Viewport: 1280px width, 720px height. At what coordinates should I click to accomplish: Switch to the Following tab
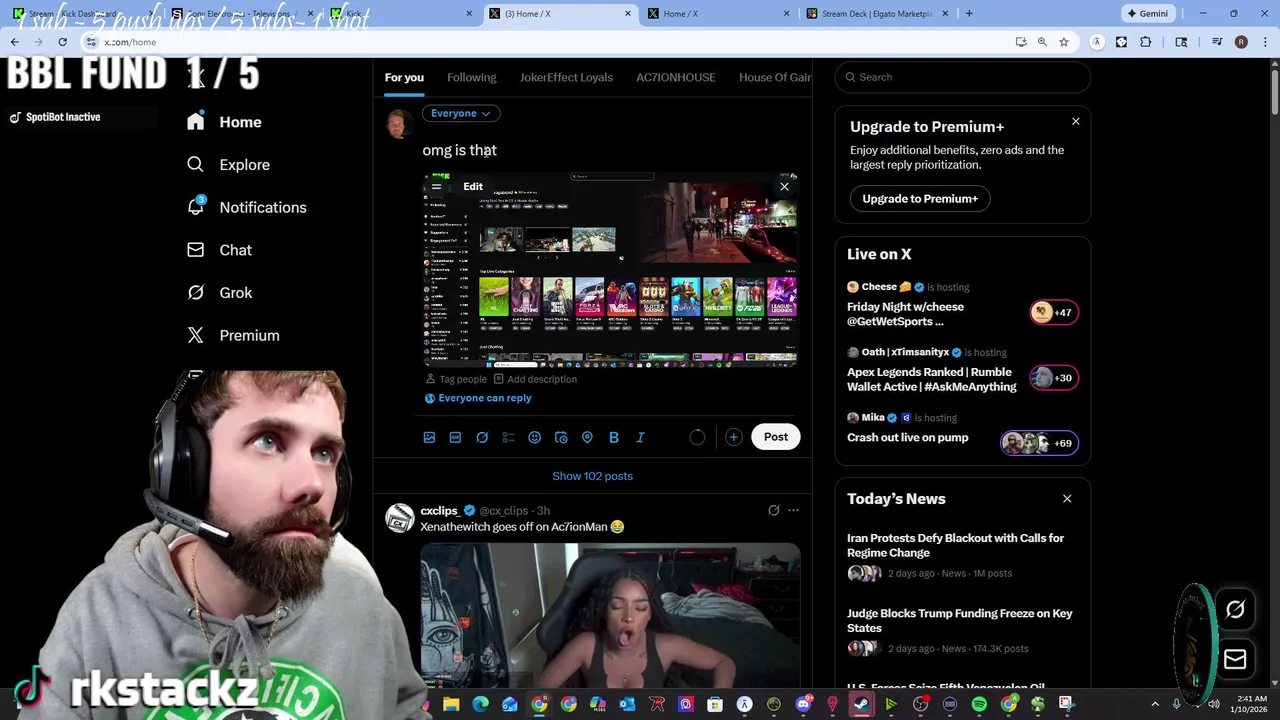point(471,77)
